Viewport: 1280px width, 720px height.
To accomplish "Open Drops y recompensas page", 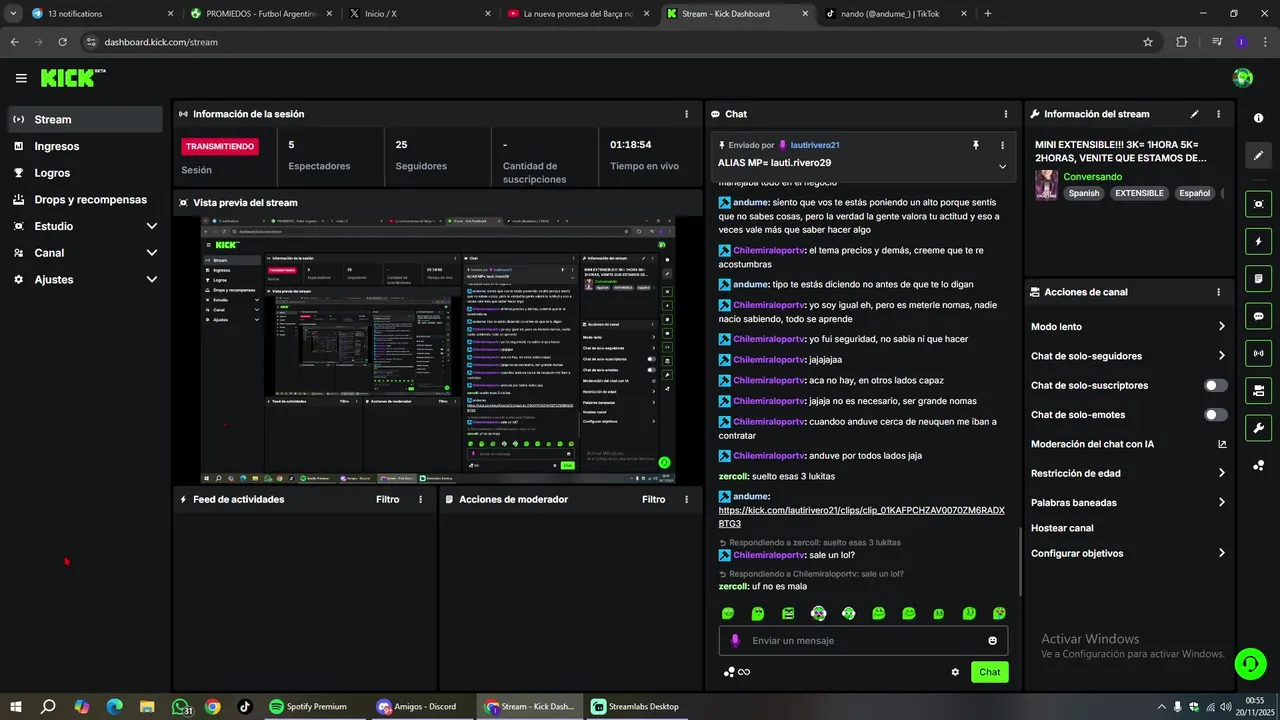I will point(85,199).
